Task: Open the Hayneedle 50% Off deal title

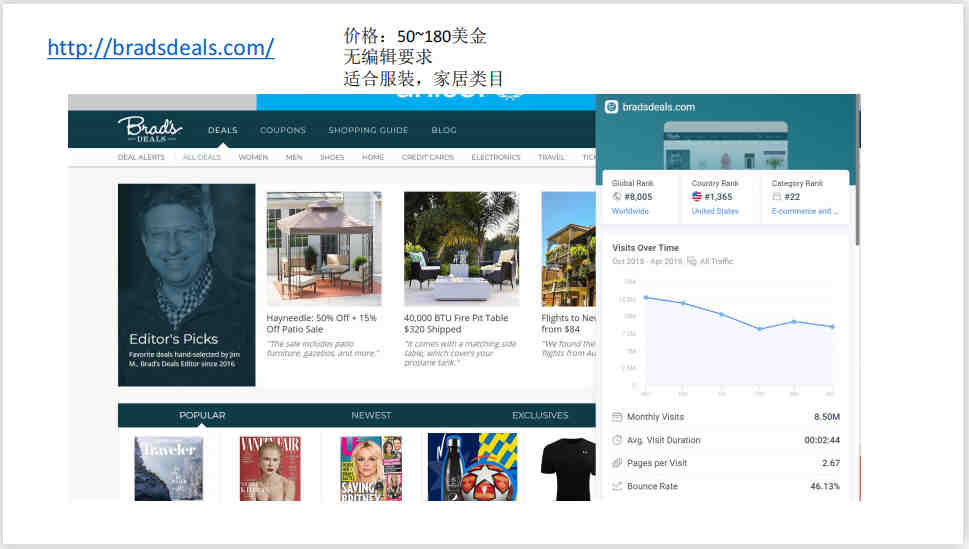Action: coord(321,323)
